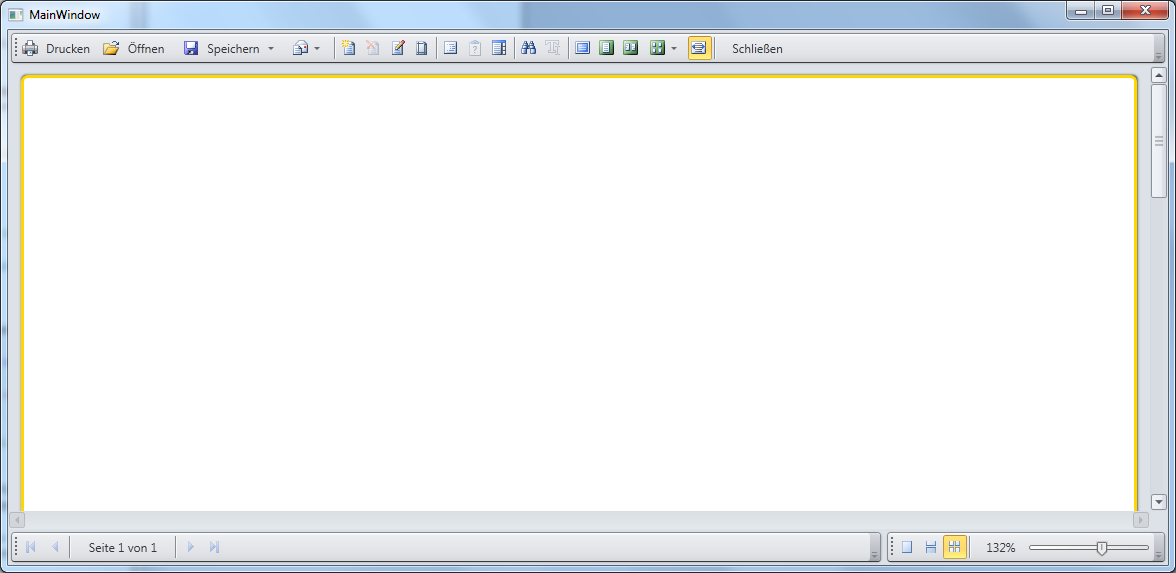Screen dimensions: 1176x573
Task: Click the Speichern save button
Action: point(222,49)
